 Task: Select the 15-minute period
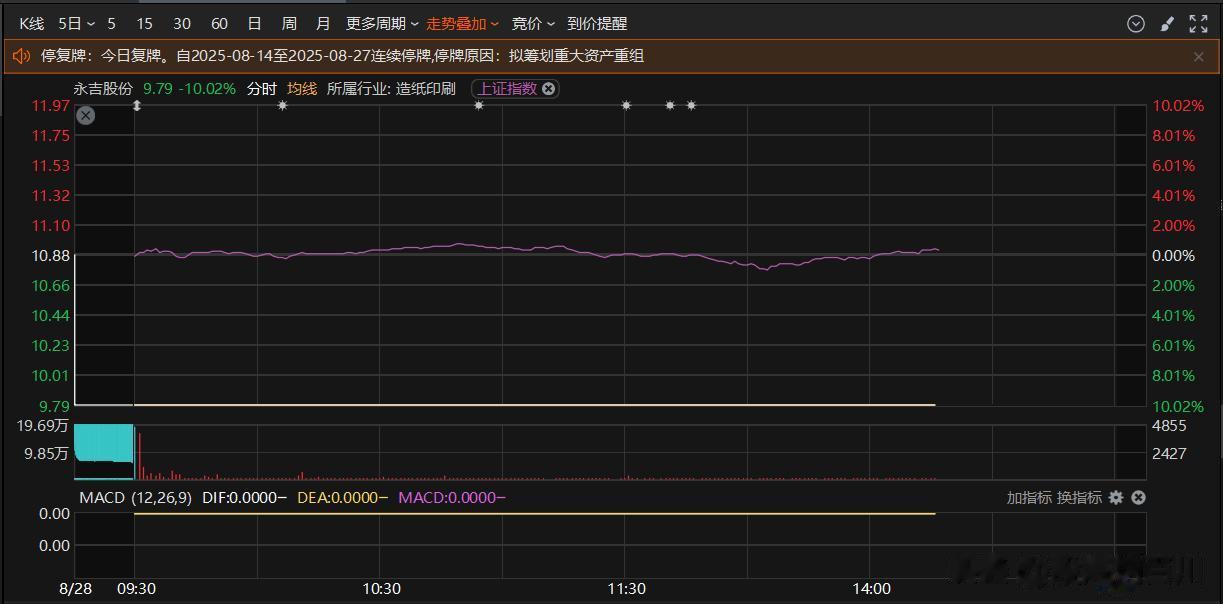[144, 24]
